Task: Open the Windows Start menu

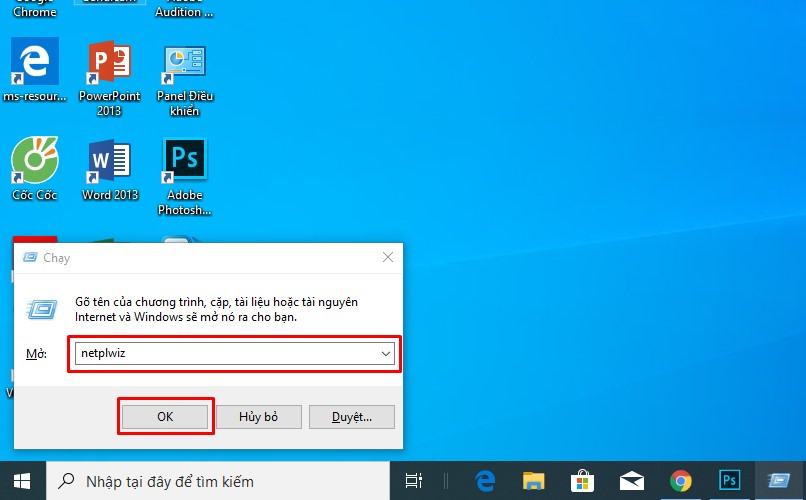Action: pos(23,482)
